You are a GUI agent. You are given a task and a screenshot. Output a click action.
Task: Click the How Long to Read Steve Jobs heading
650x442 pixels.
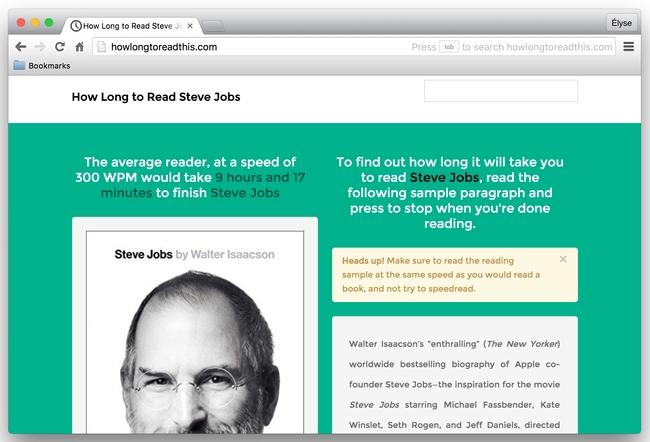point(156,97)
